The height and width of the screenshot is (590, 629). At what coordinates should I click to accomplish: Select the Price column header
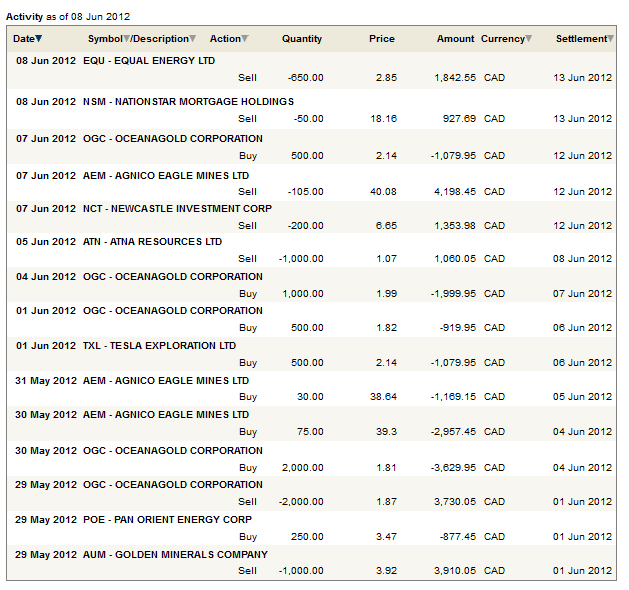click(x=381, y=39)
